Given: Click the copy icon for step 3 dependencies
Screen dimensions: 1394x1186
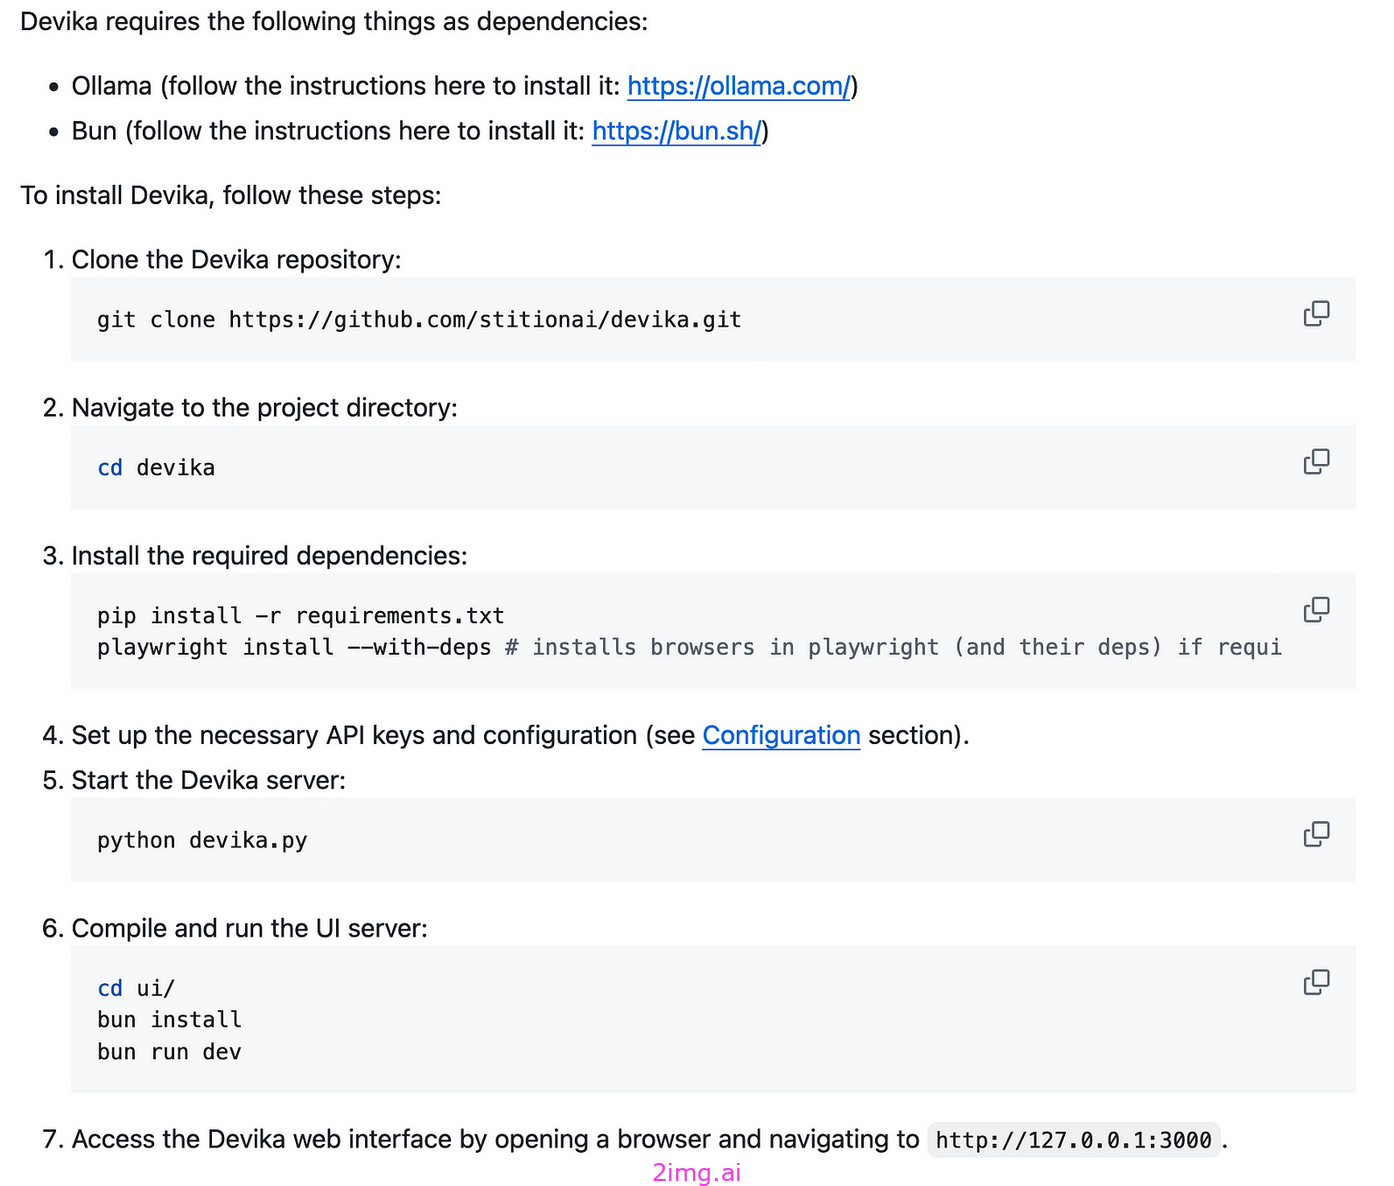Looking at the screenshot, I should [1317, 609].
